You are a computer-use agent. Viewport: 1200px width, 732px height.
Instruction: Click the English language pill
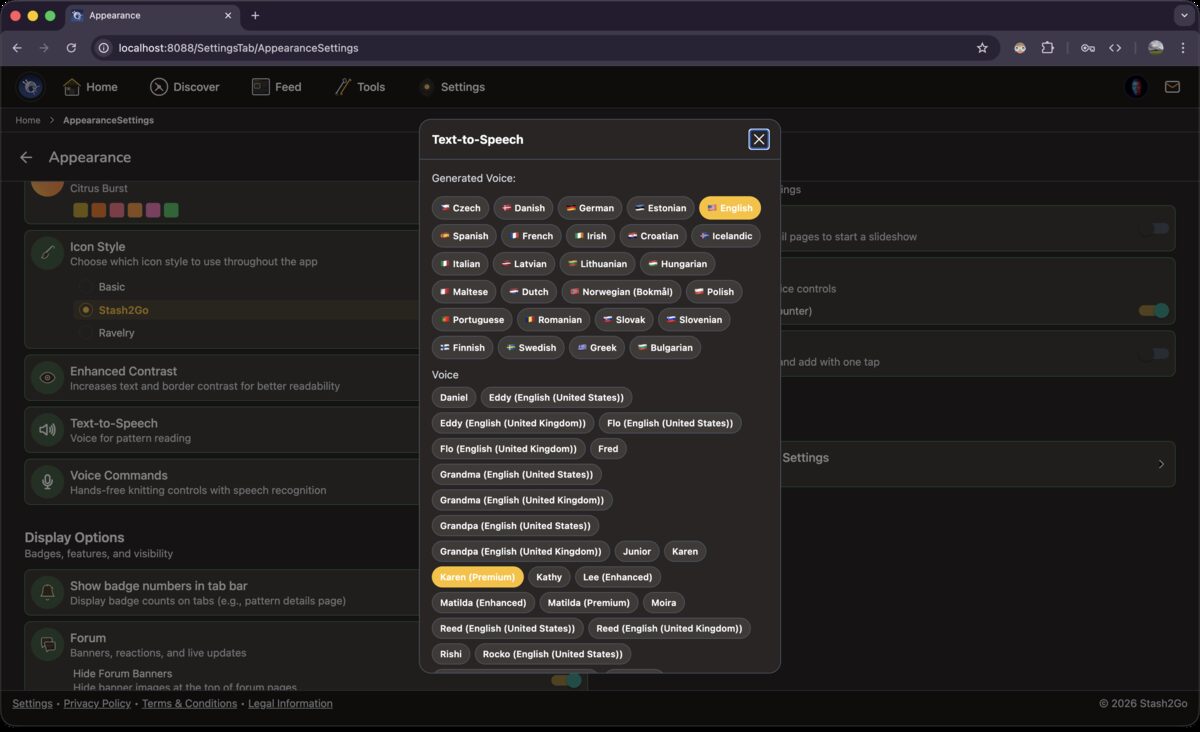click(729, 208)
